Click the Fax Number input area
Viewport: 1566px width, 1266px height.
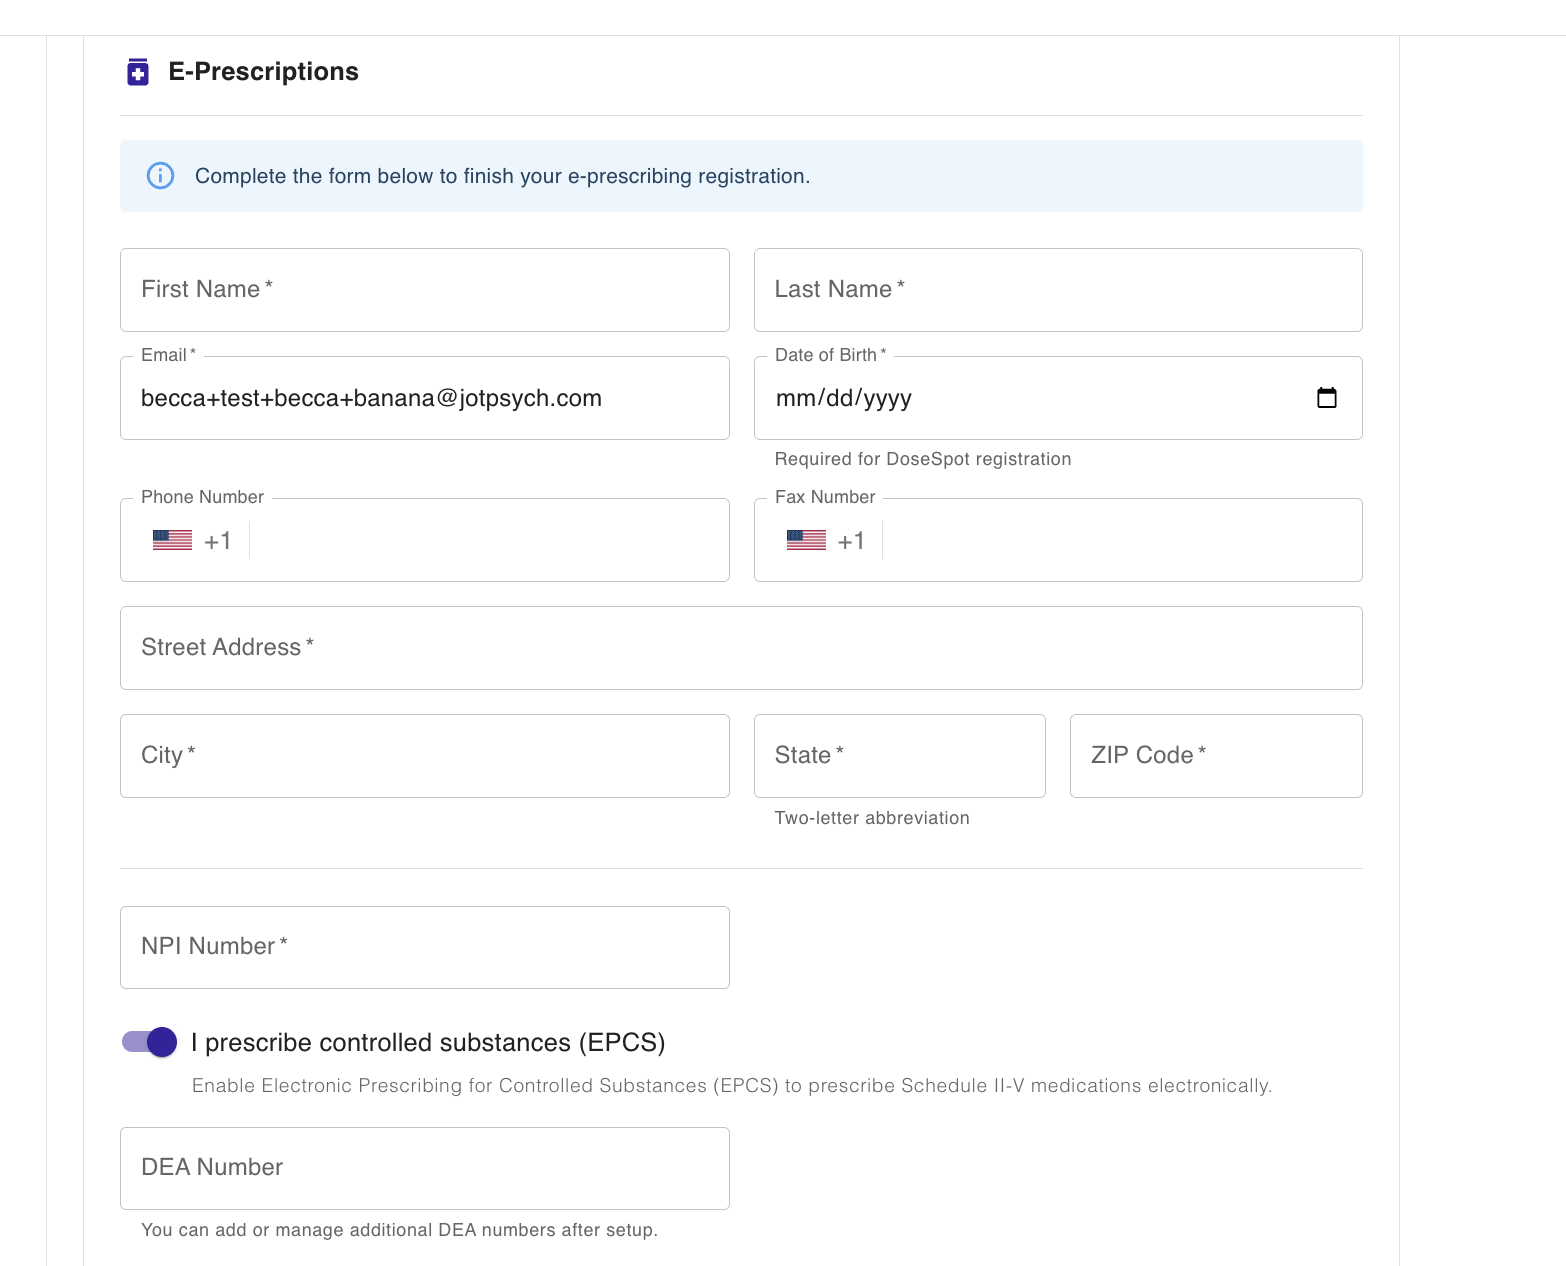1118,540
